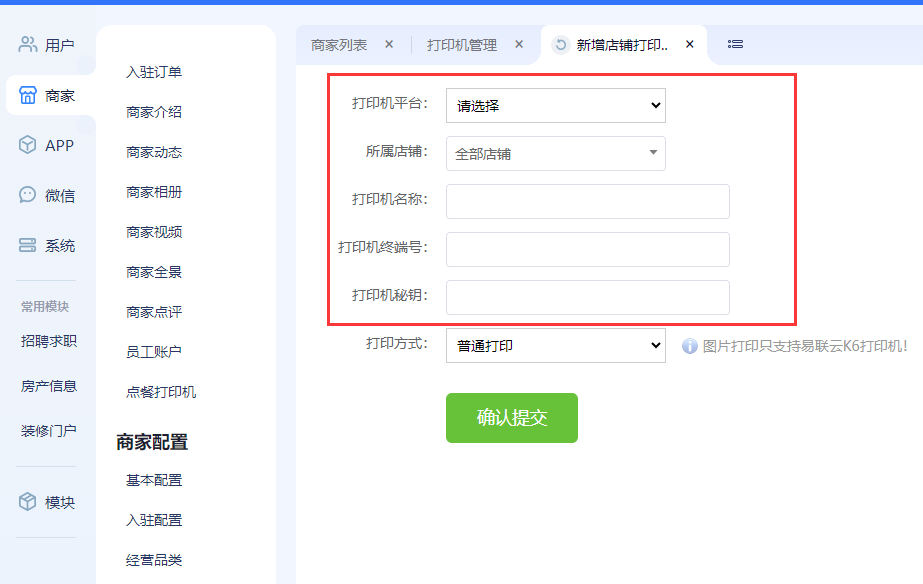
Task: Open 商家全景 in the submenu
Action: pos(154,272)
